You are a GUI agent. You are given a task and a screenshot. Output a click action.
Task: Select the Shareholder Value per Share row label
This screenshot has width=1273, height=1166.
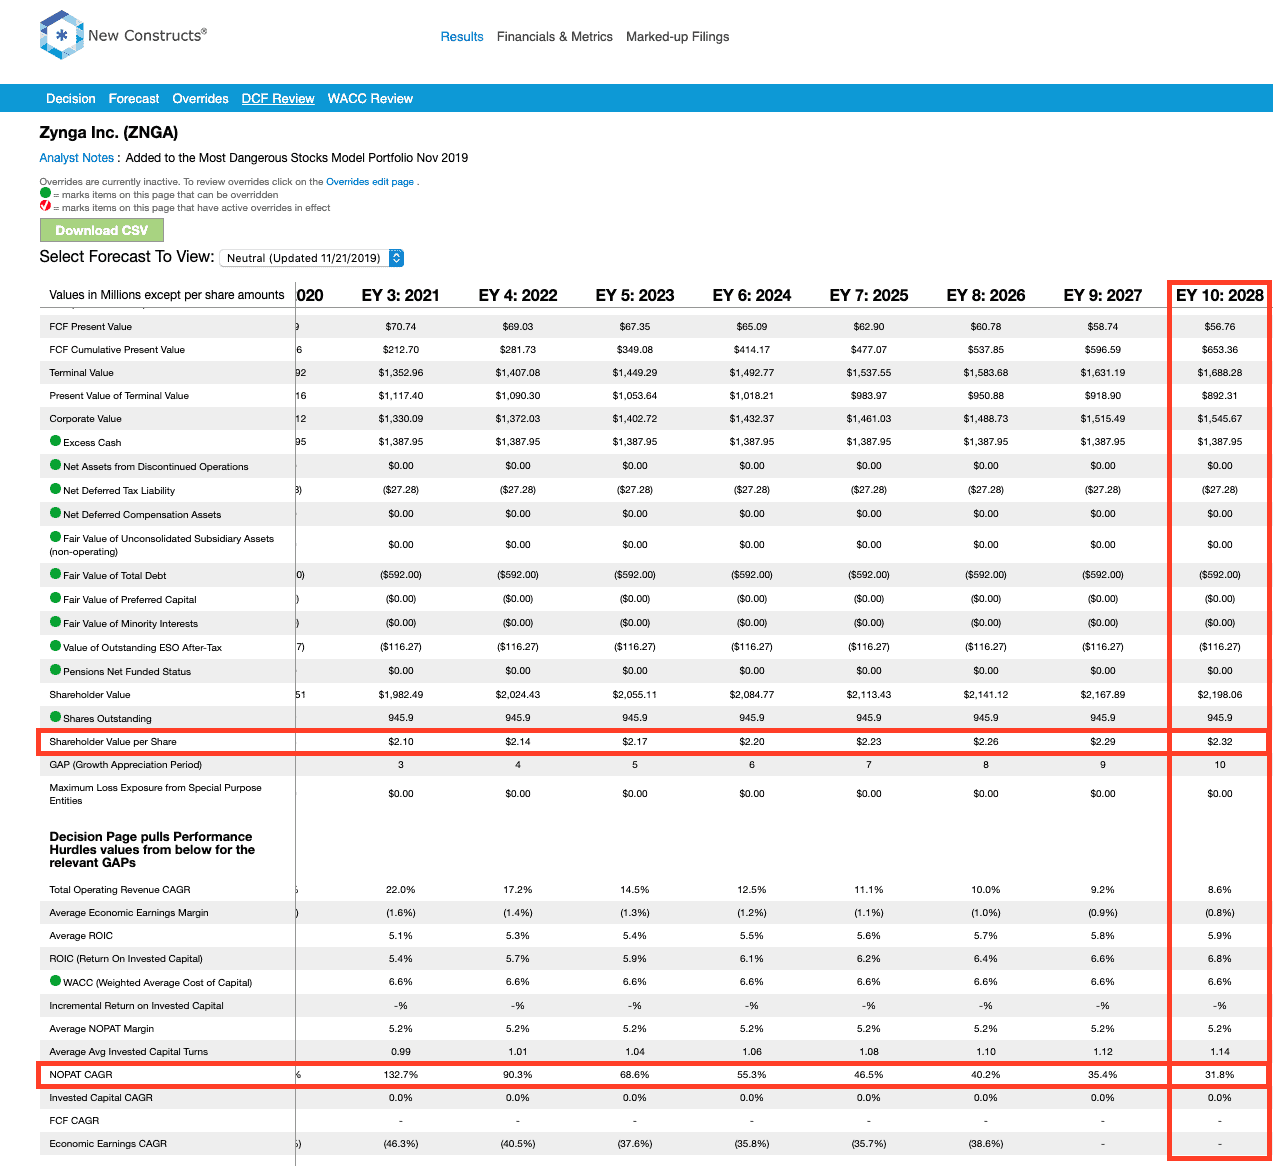[113, 742]
